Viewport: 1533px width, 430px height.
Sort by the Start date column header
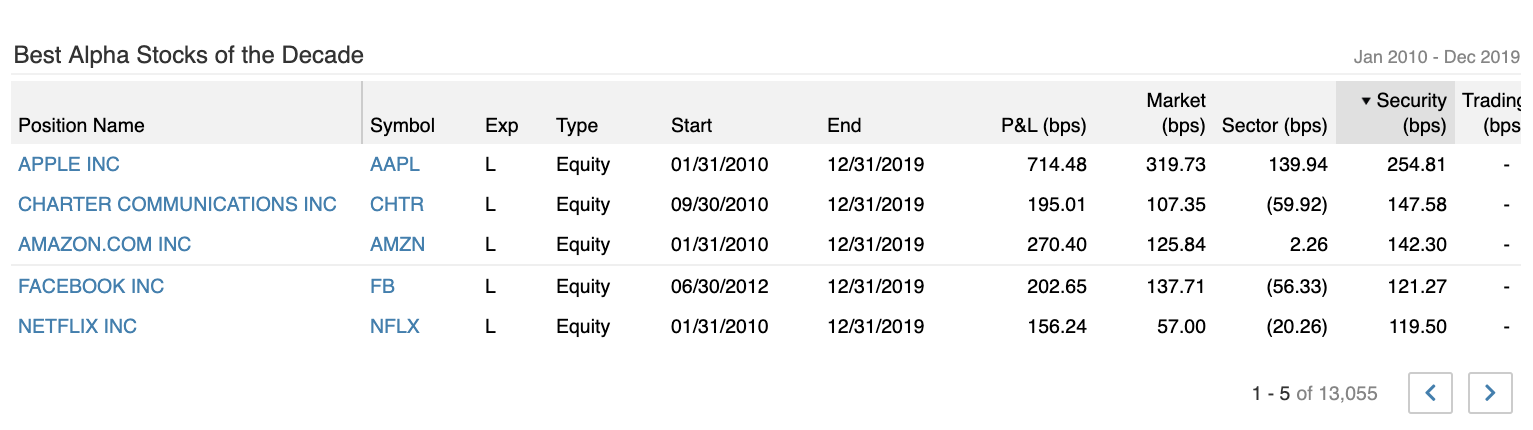(691, 125)
